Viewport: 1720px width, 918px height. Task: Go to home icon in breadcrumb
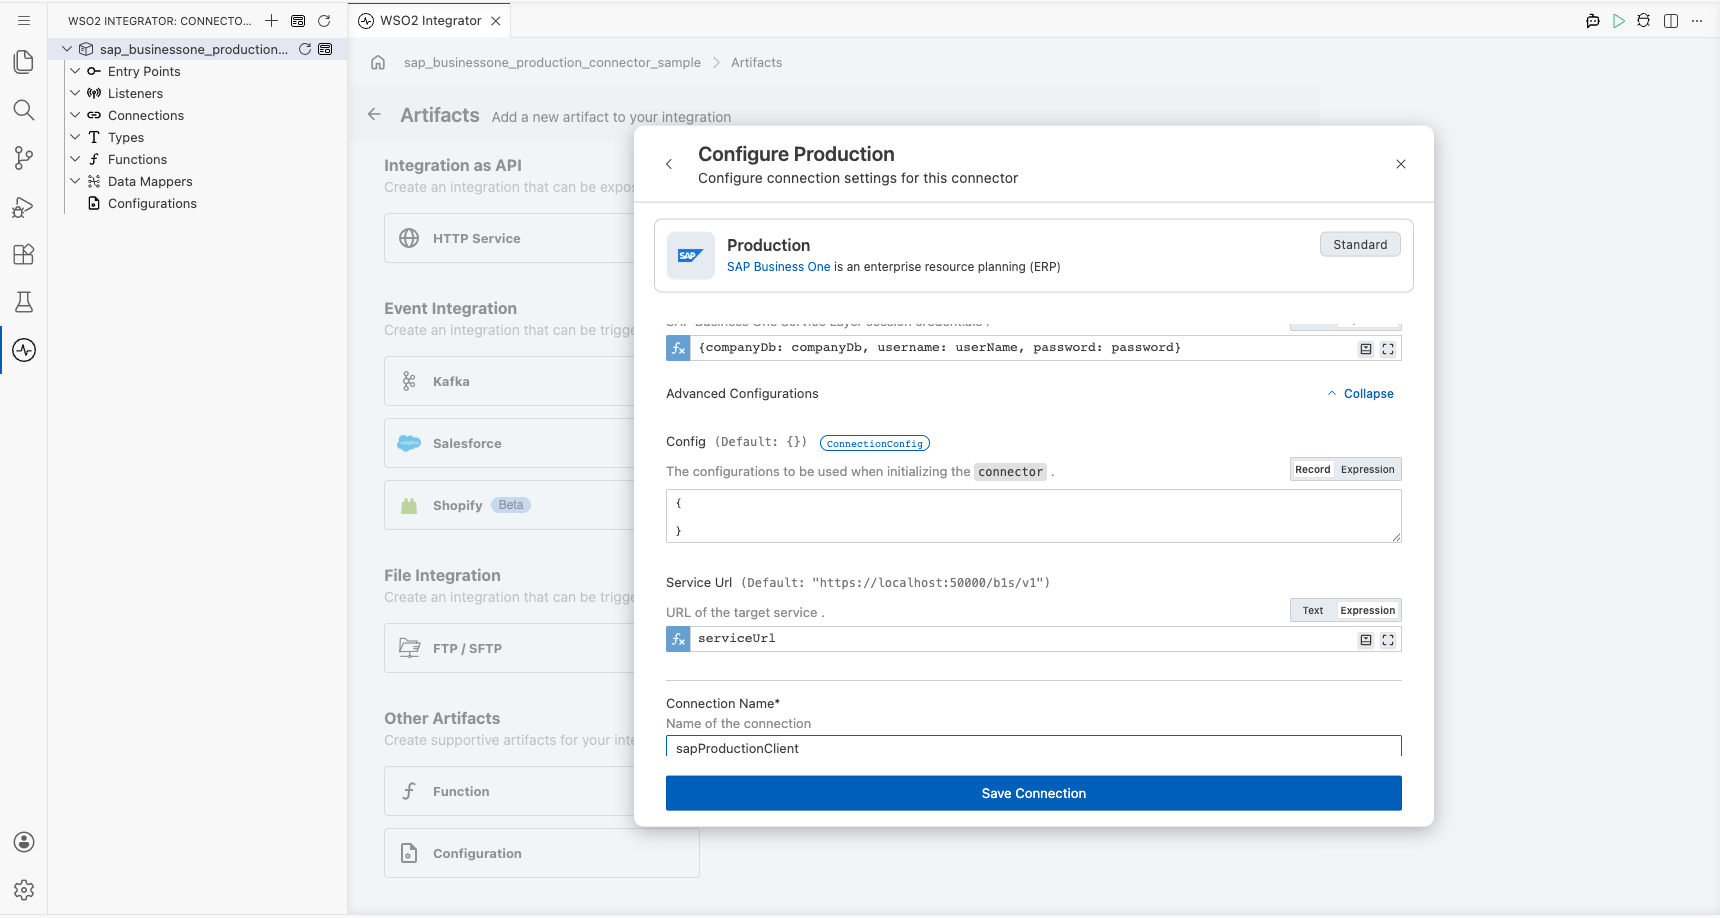pyautogui.click(x=378, y=62)
